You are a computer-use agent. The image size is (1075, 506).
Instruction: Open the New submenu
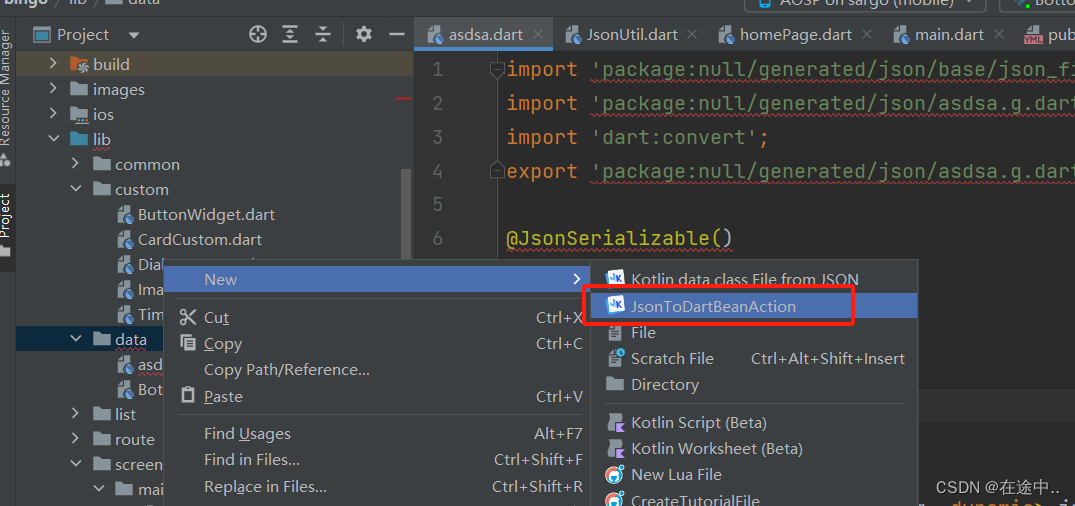(379, 279)
